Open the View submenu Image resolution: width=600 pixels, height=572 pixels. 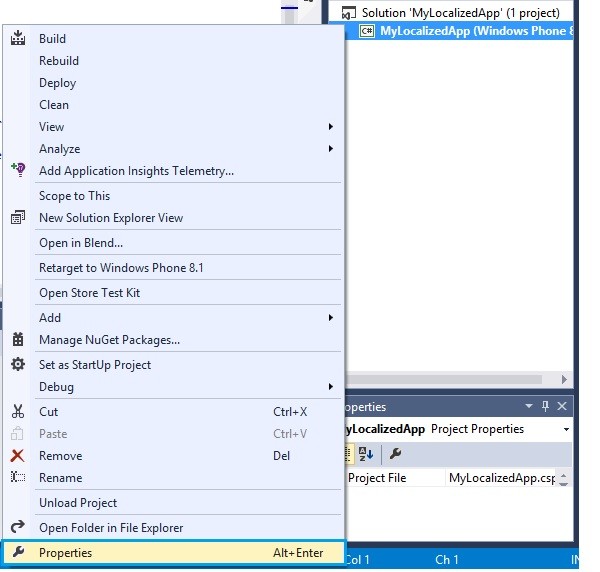click(172, 126)
